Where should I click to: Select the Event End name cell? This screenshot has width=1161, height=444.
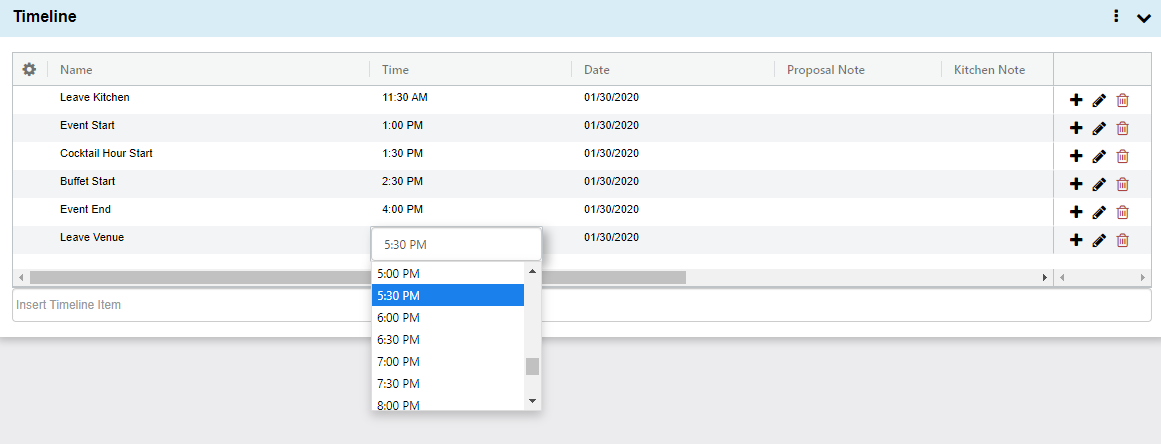pos(85,209)
